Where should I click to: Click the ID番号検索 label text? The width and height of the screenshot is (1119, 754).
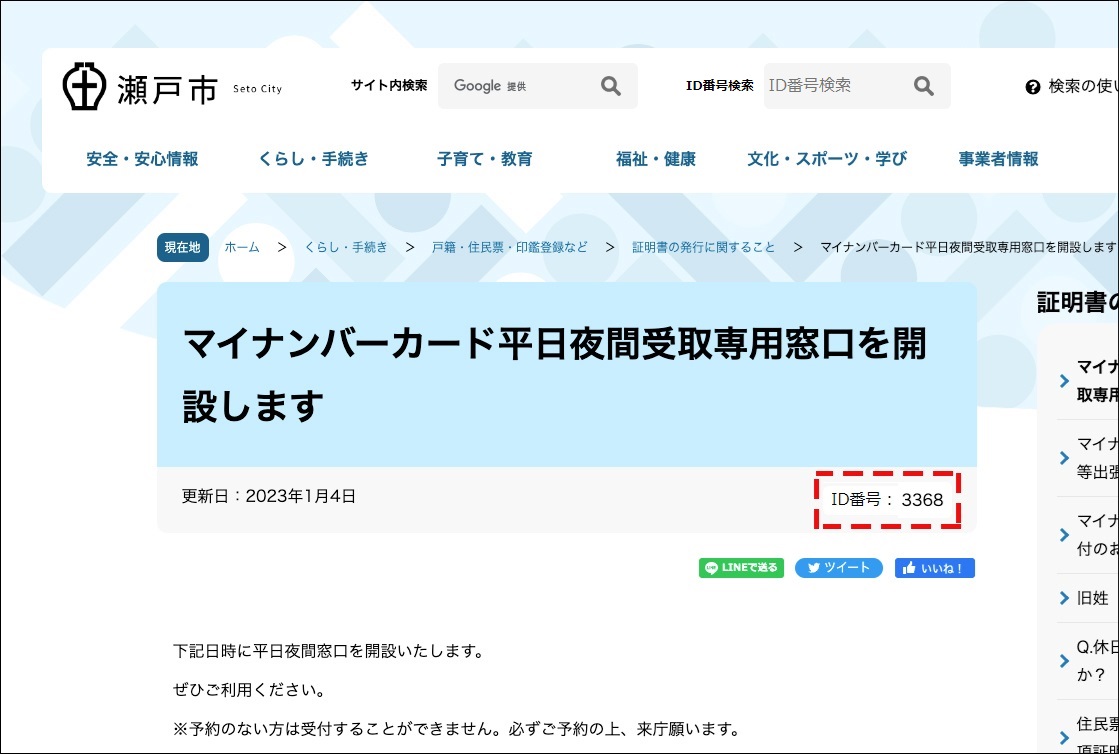719,86
